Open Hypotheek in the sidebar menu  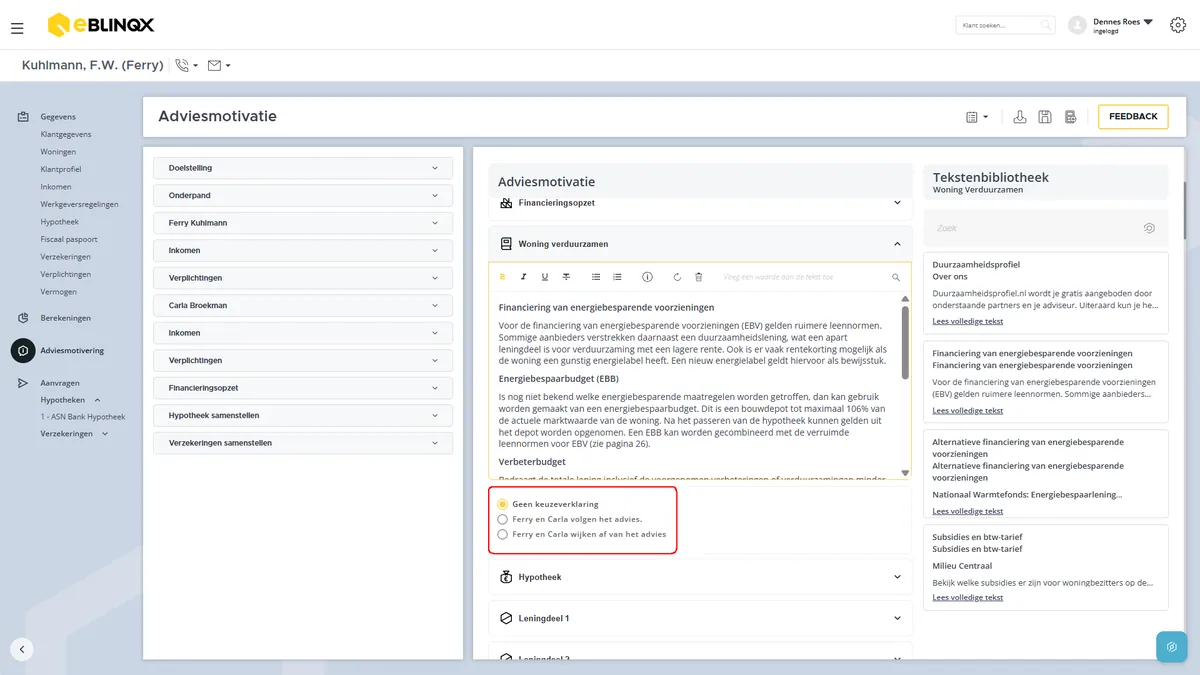[59, 222]
